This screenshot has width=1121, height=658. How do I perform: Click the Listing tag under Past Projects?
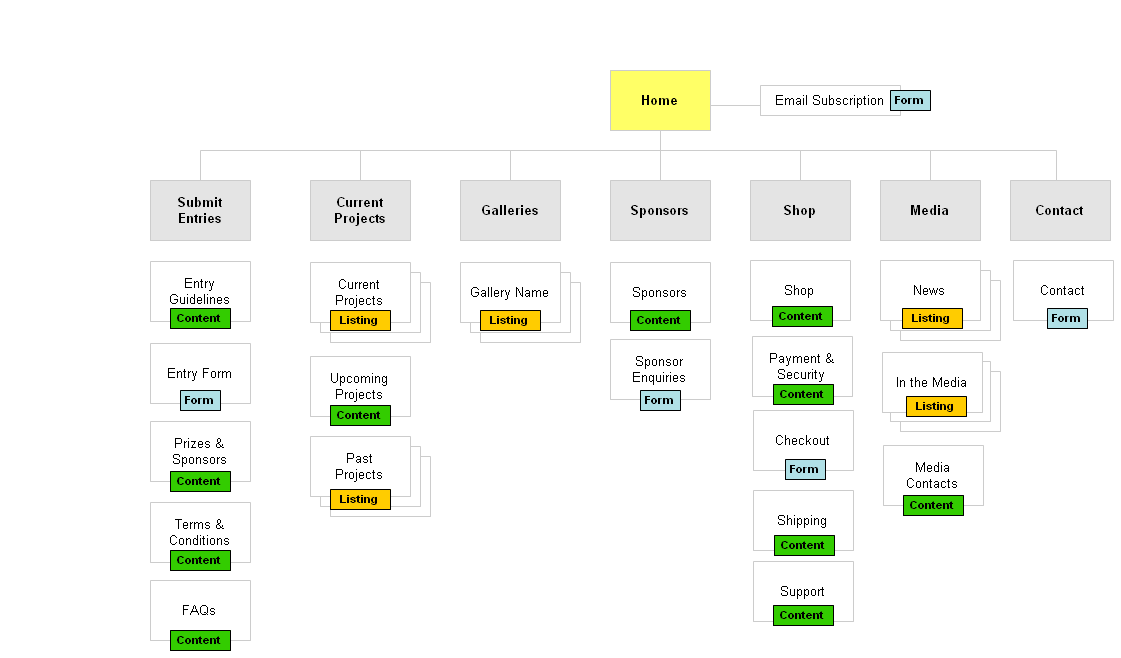tap(360, 499)
